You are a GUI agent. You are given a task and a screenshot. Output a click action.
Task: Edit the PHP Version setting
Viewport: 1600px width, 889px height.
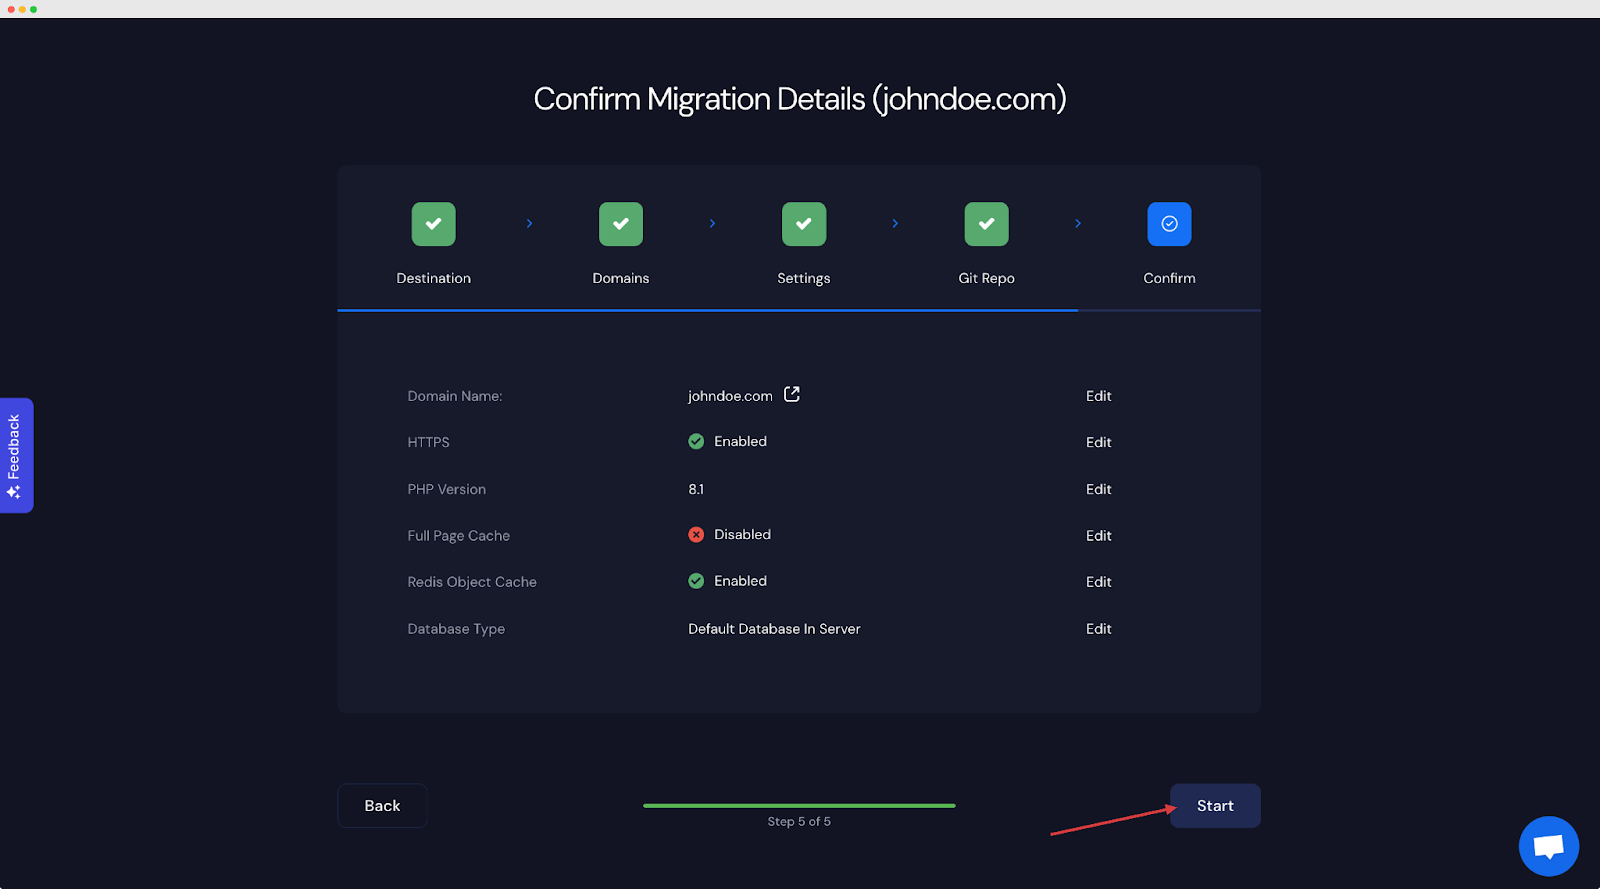point(1098,489)
